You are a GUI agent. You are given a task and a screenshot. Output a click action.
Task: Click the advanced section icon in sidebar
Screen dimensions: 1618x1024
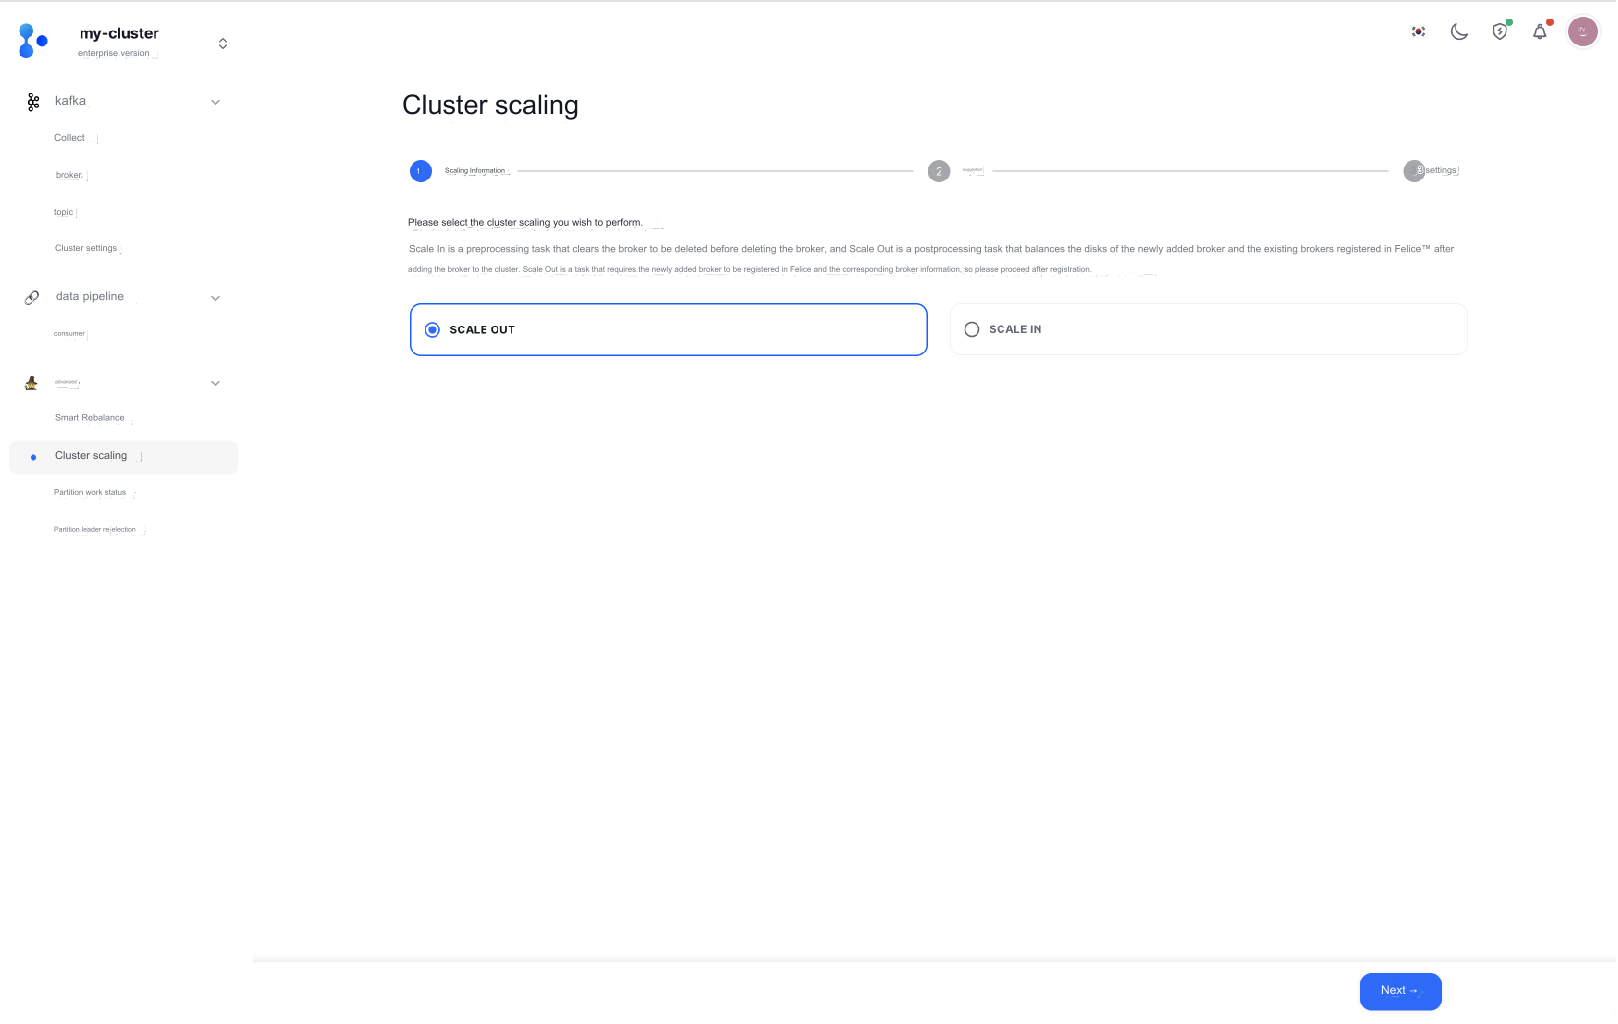coord(31,382)
